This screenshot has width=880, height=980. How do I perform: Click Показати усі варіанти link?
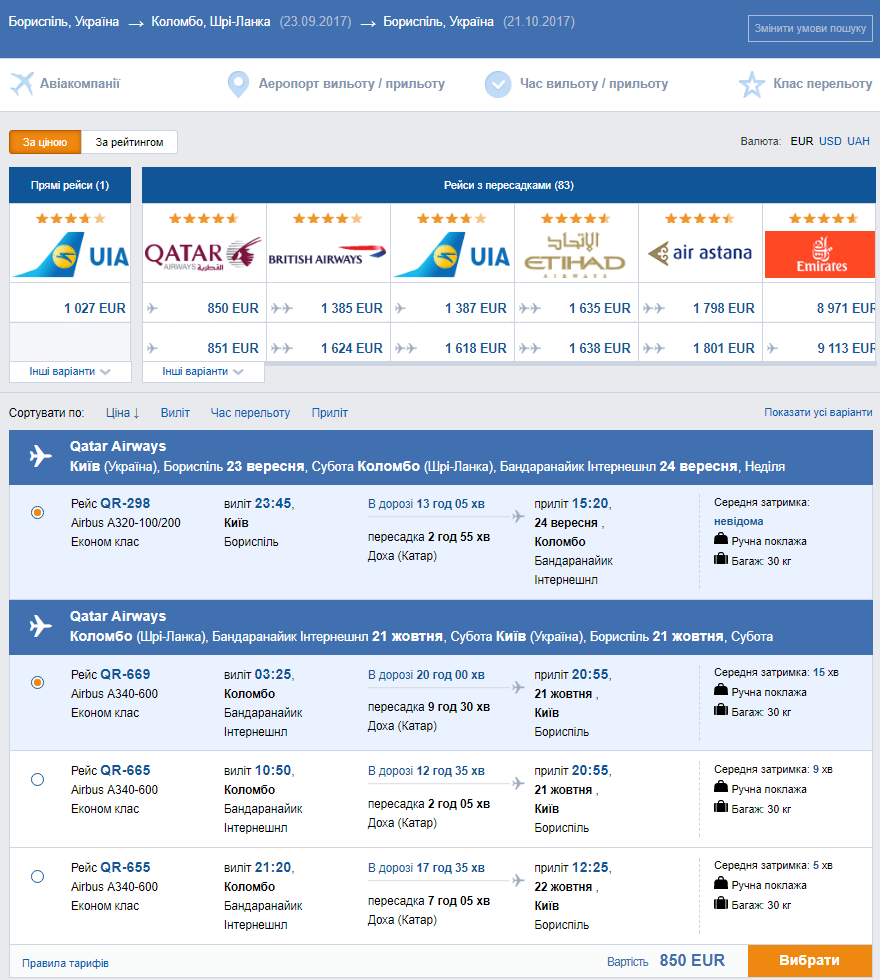coord(818,412)
